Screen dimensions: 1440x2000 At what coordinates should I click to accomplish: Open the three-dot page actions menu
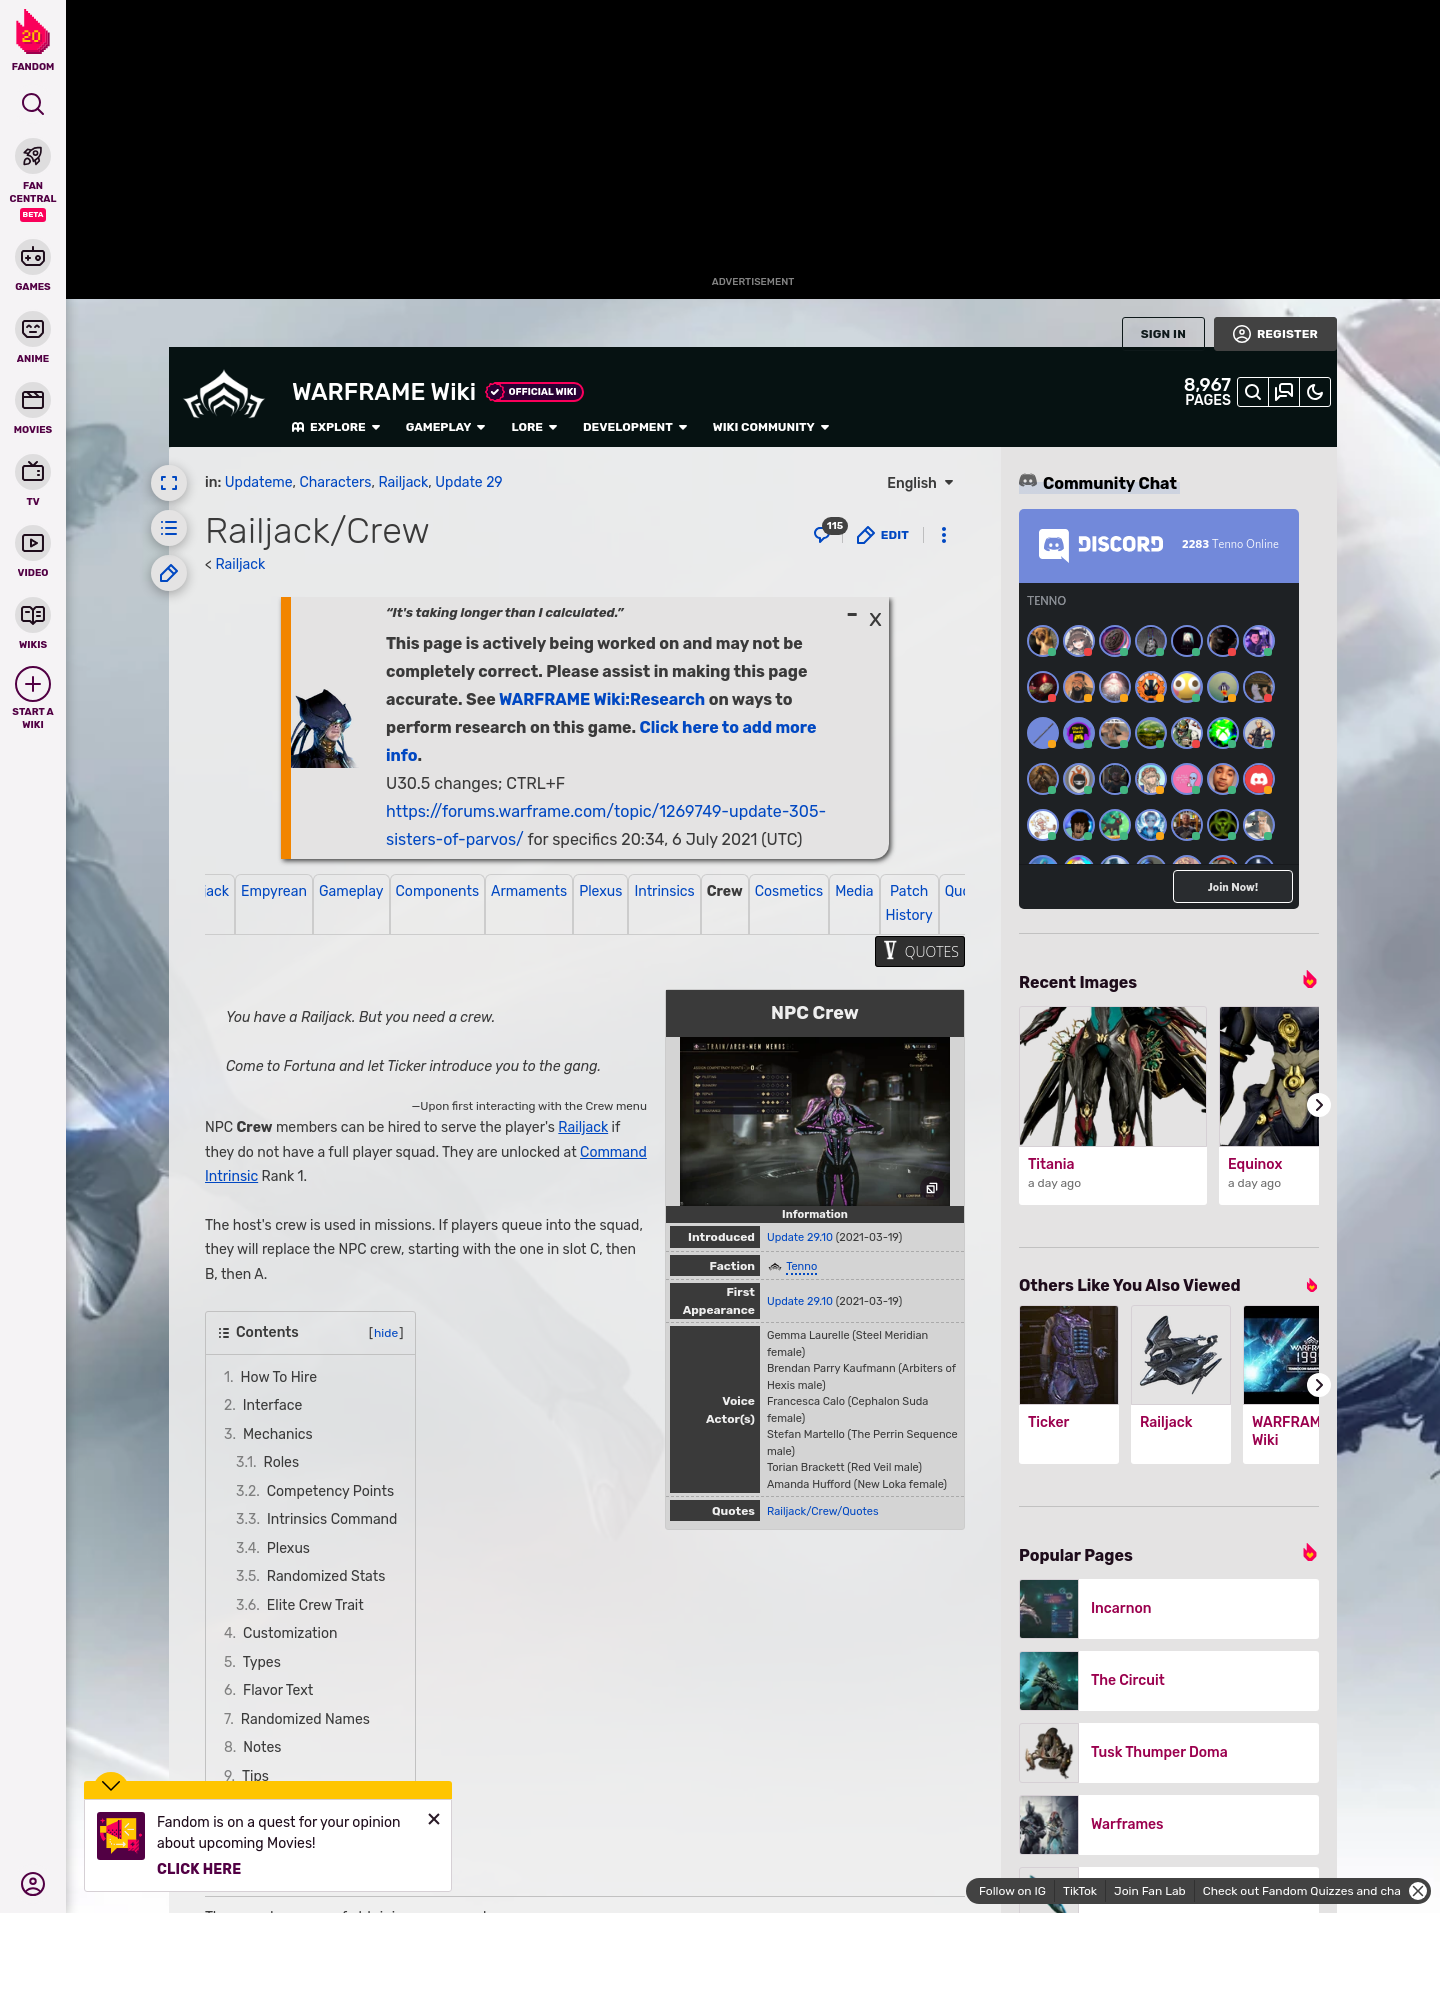coord(944,535)
